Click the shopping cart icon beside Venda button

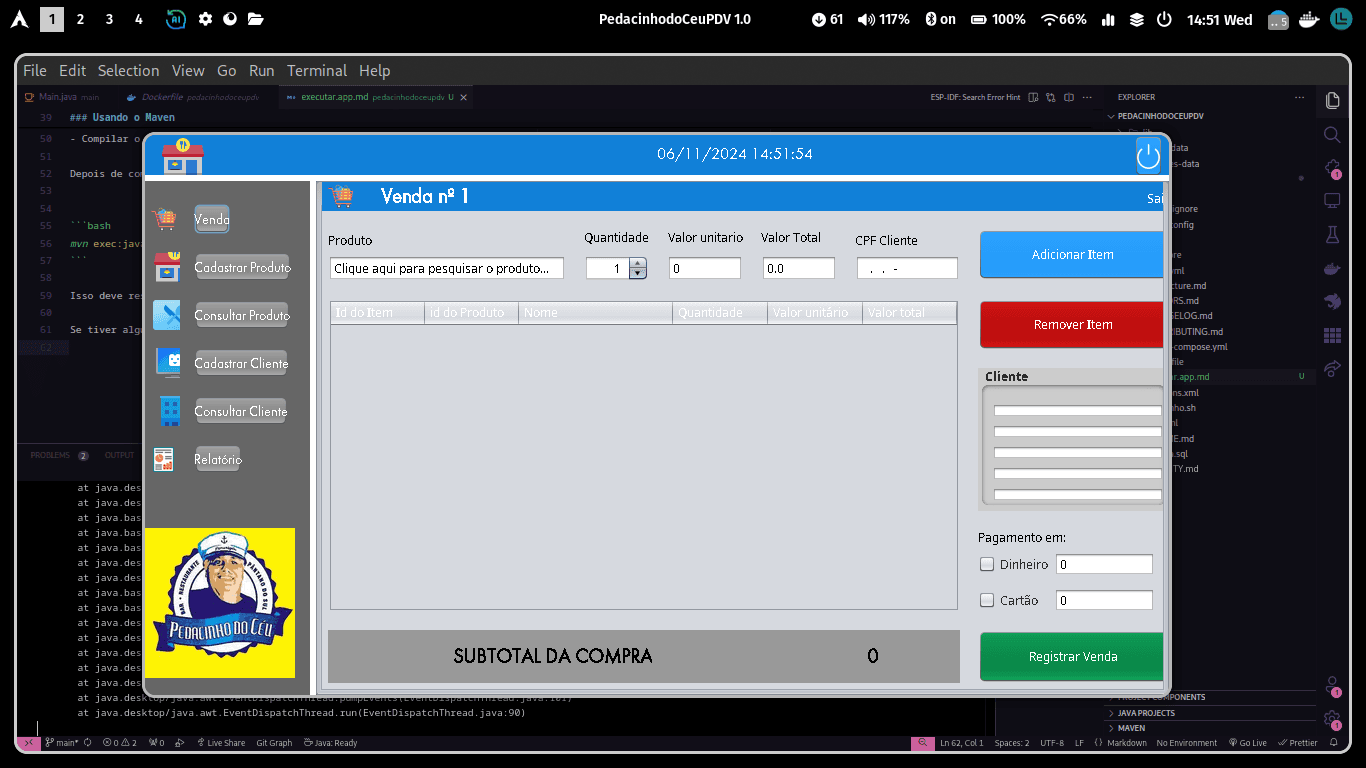(165, 219)
